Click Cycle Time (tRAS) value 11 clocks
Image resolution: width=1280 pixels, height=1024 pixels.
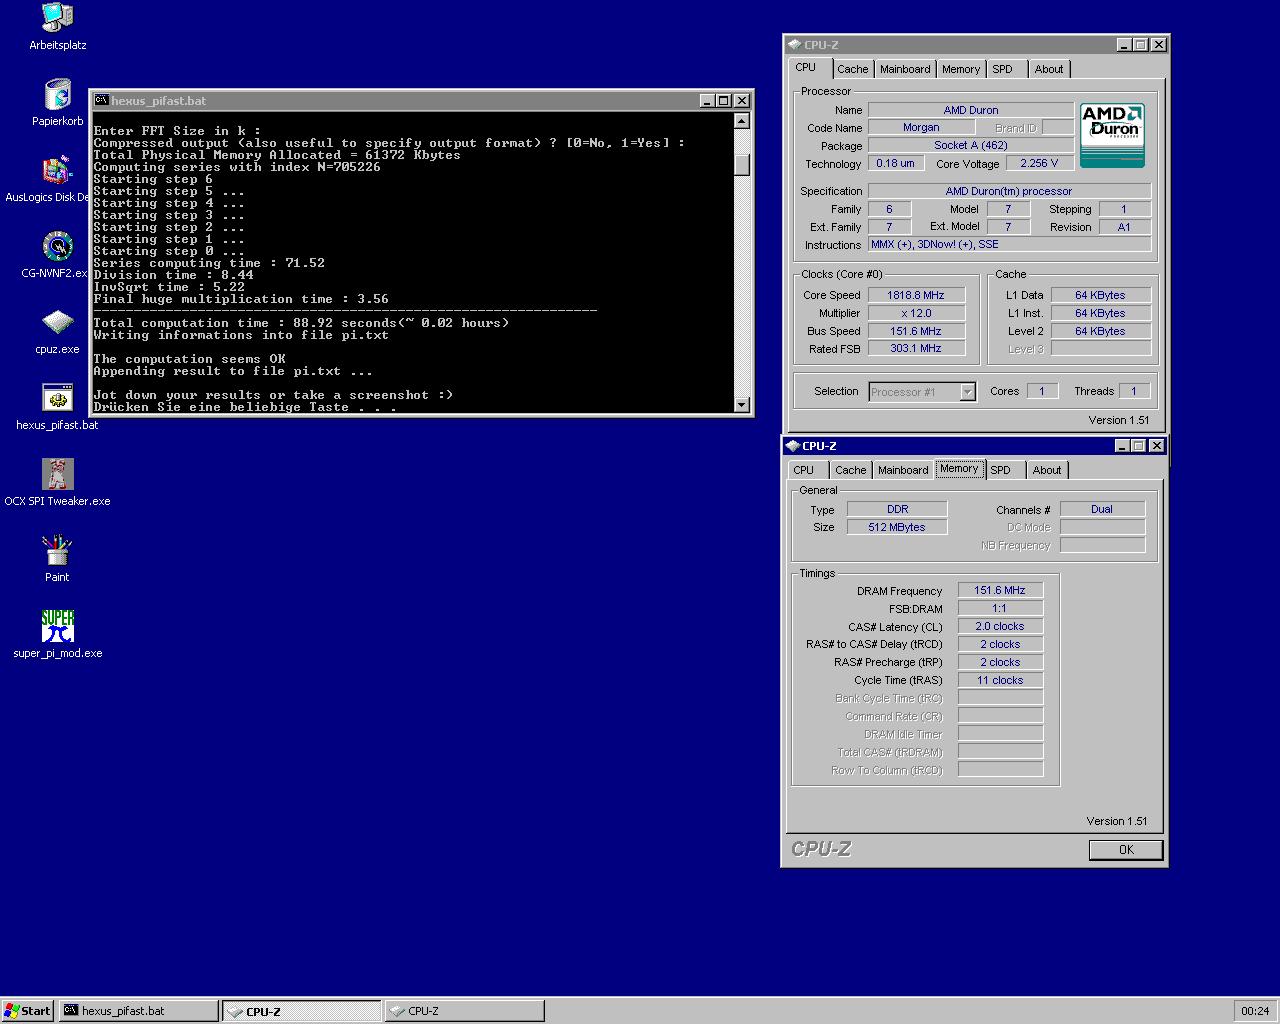[x=1000, y=680]
